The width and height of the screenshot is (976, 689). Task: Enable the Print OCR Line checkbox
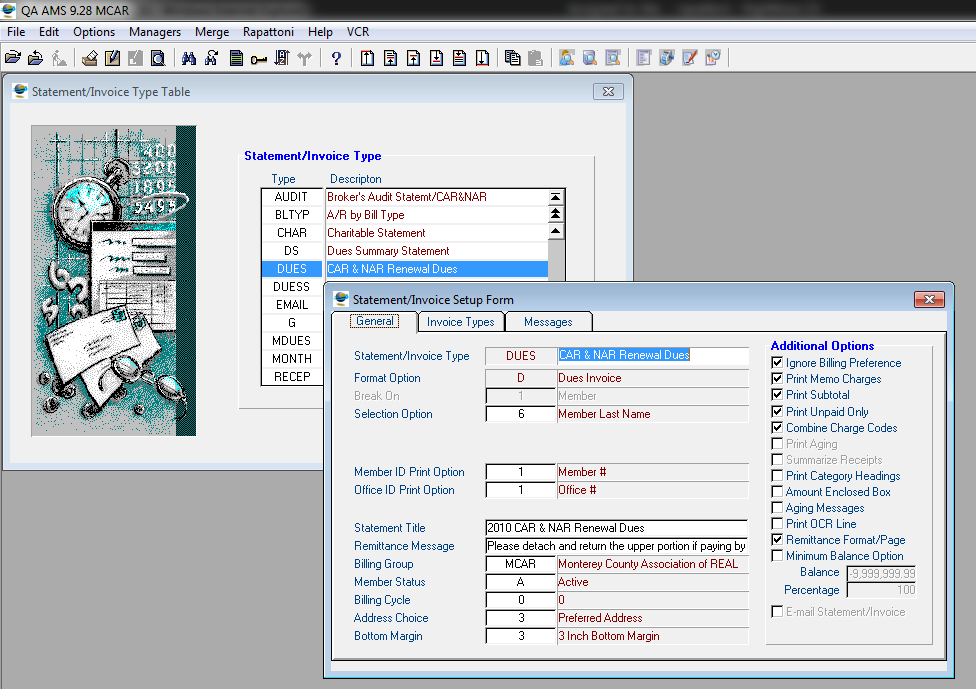coord(777,524)
